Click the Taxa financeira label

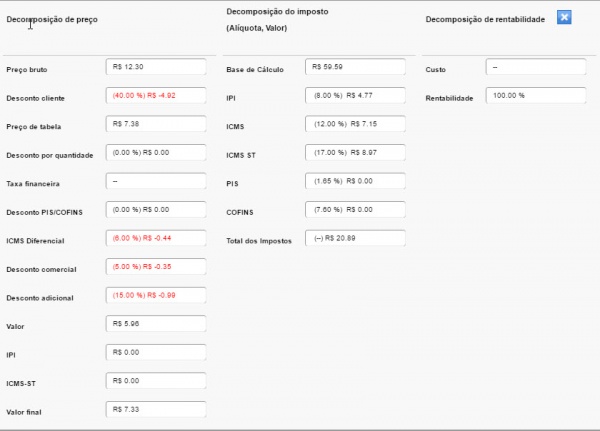point(33,184)
